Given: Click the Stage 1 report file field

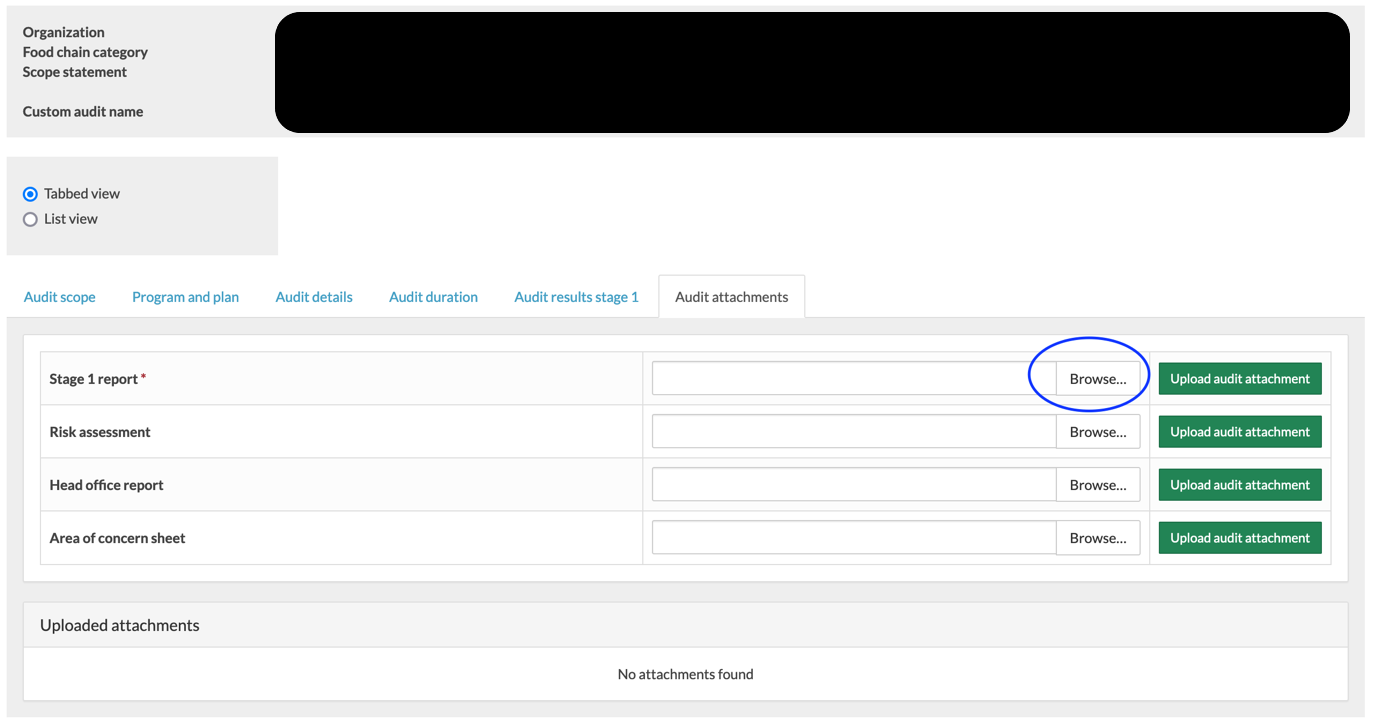Looking at the screenshot, I should pos(853,379).
